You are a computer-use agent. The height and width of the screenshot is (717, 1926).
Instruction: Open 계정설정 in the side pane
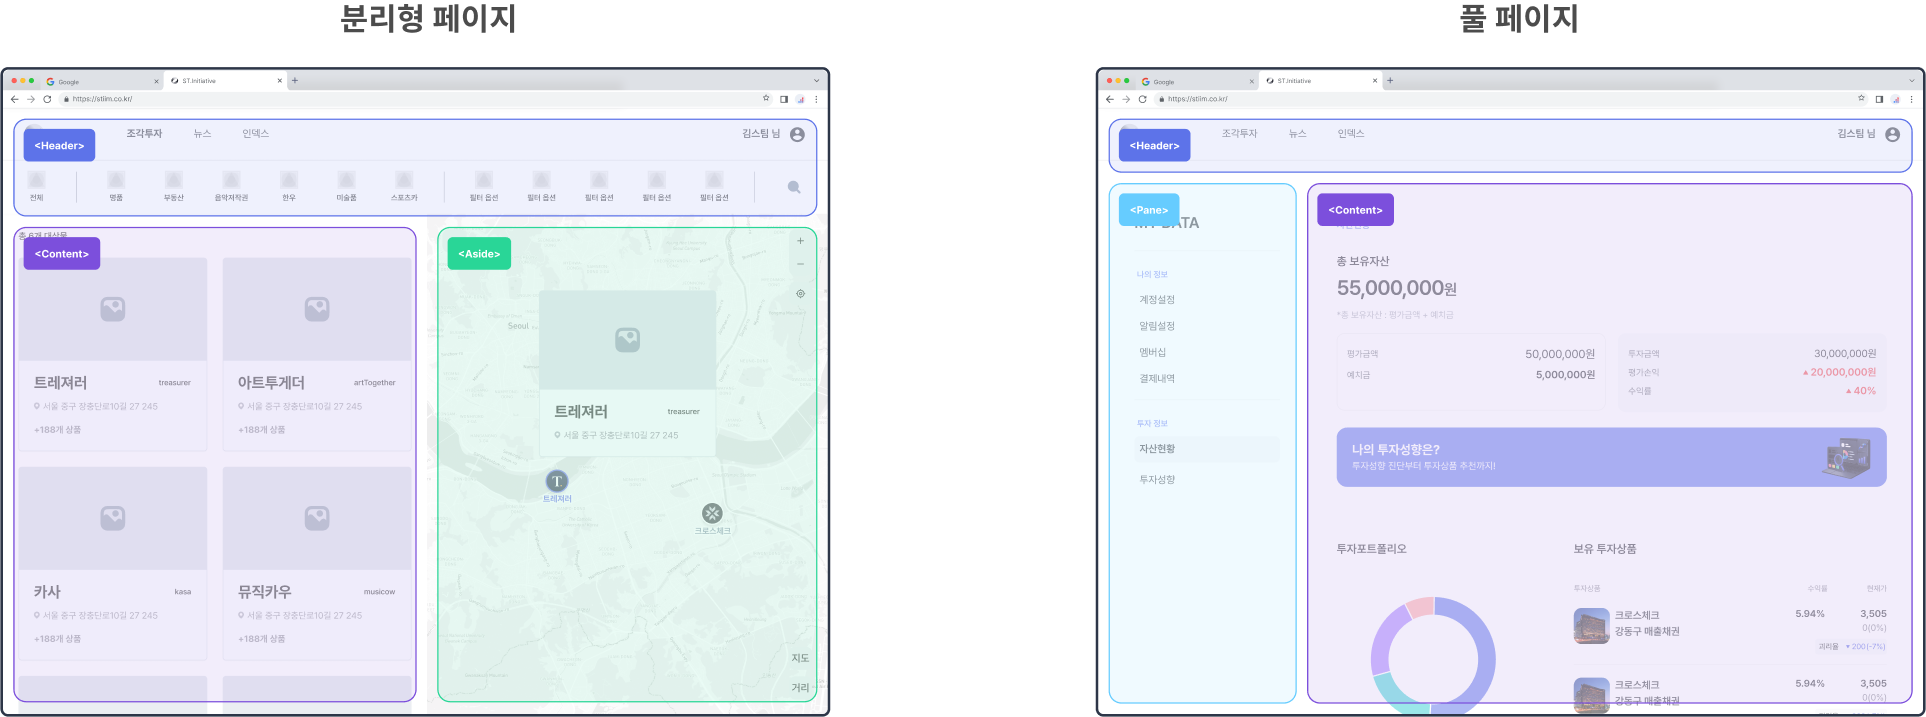[1157, 300]
